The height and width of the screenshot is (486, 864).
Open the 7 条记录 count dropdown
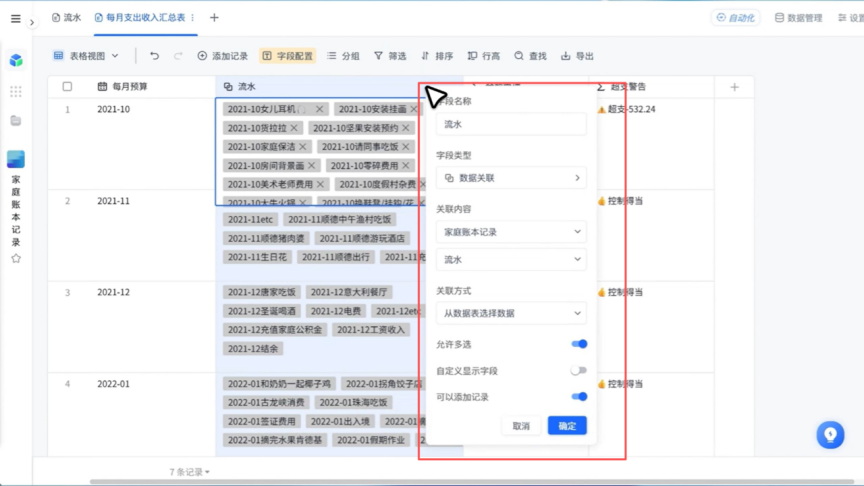190,472
